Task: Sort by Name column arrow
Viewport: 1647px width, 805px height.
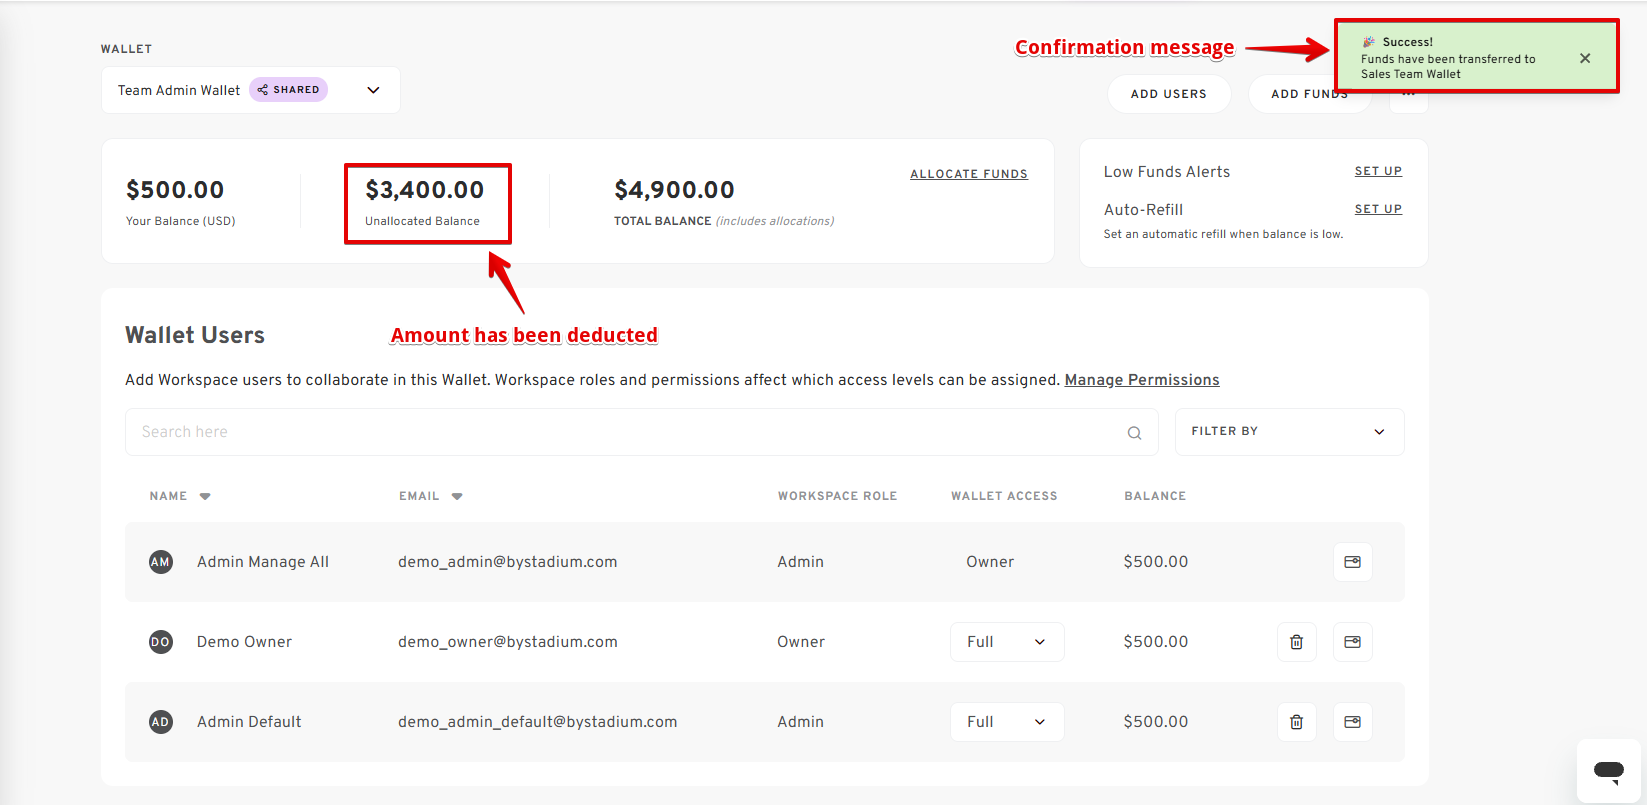Action: [205, 496]
